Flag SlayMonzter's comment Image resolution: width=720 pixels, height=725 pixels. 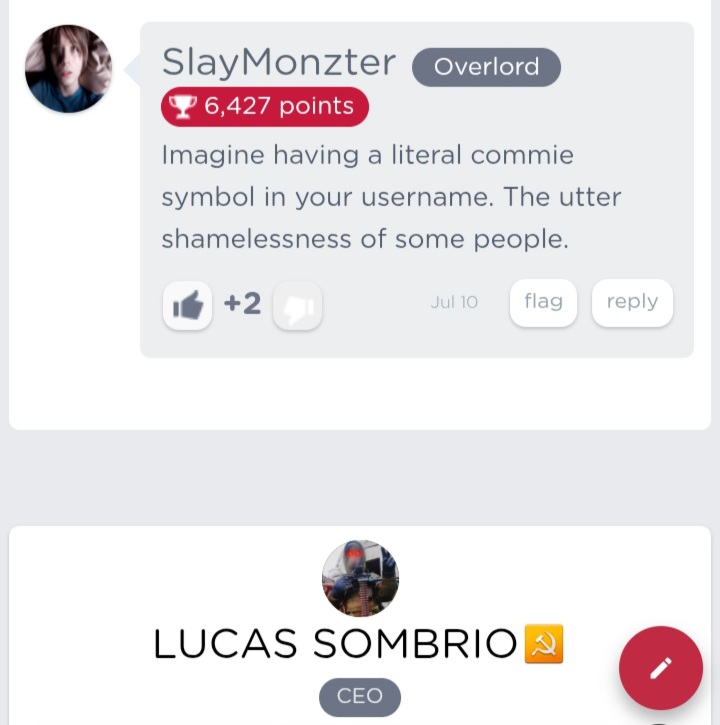coord(543,302)
